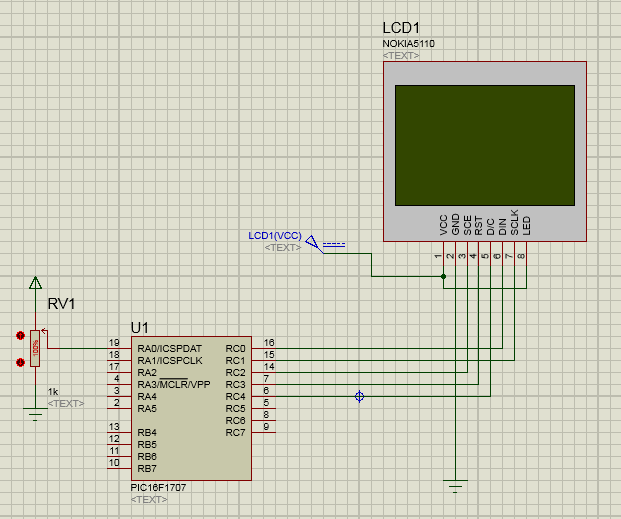Click pin number 14 beside RC2
621x519 pixels.
[269, 366]
